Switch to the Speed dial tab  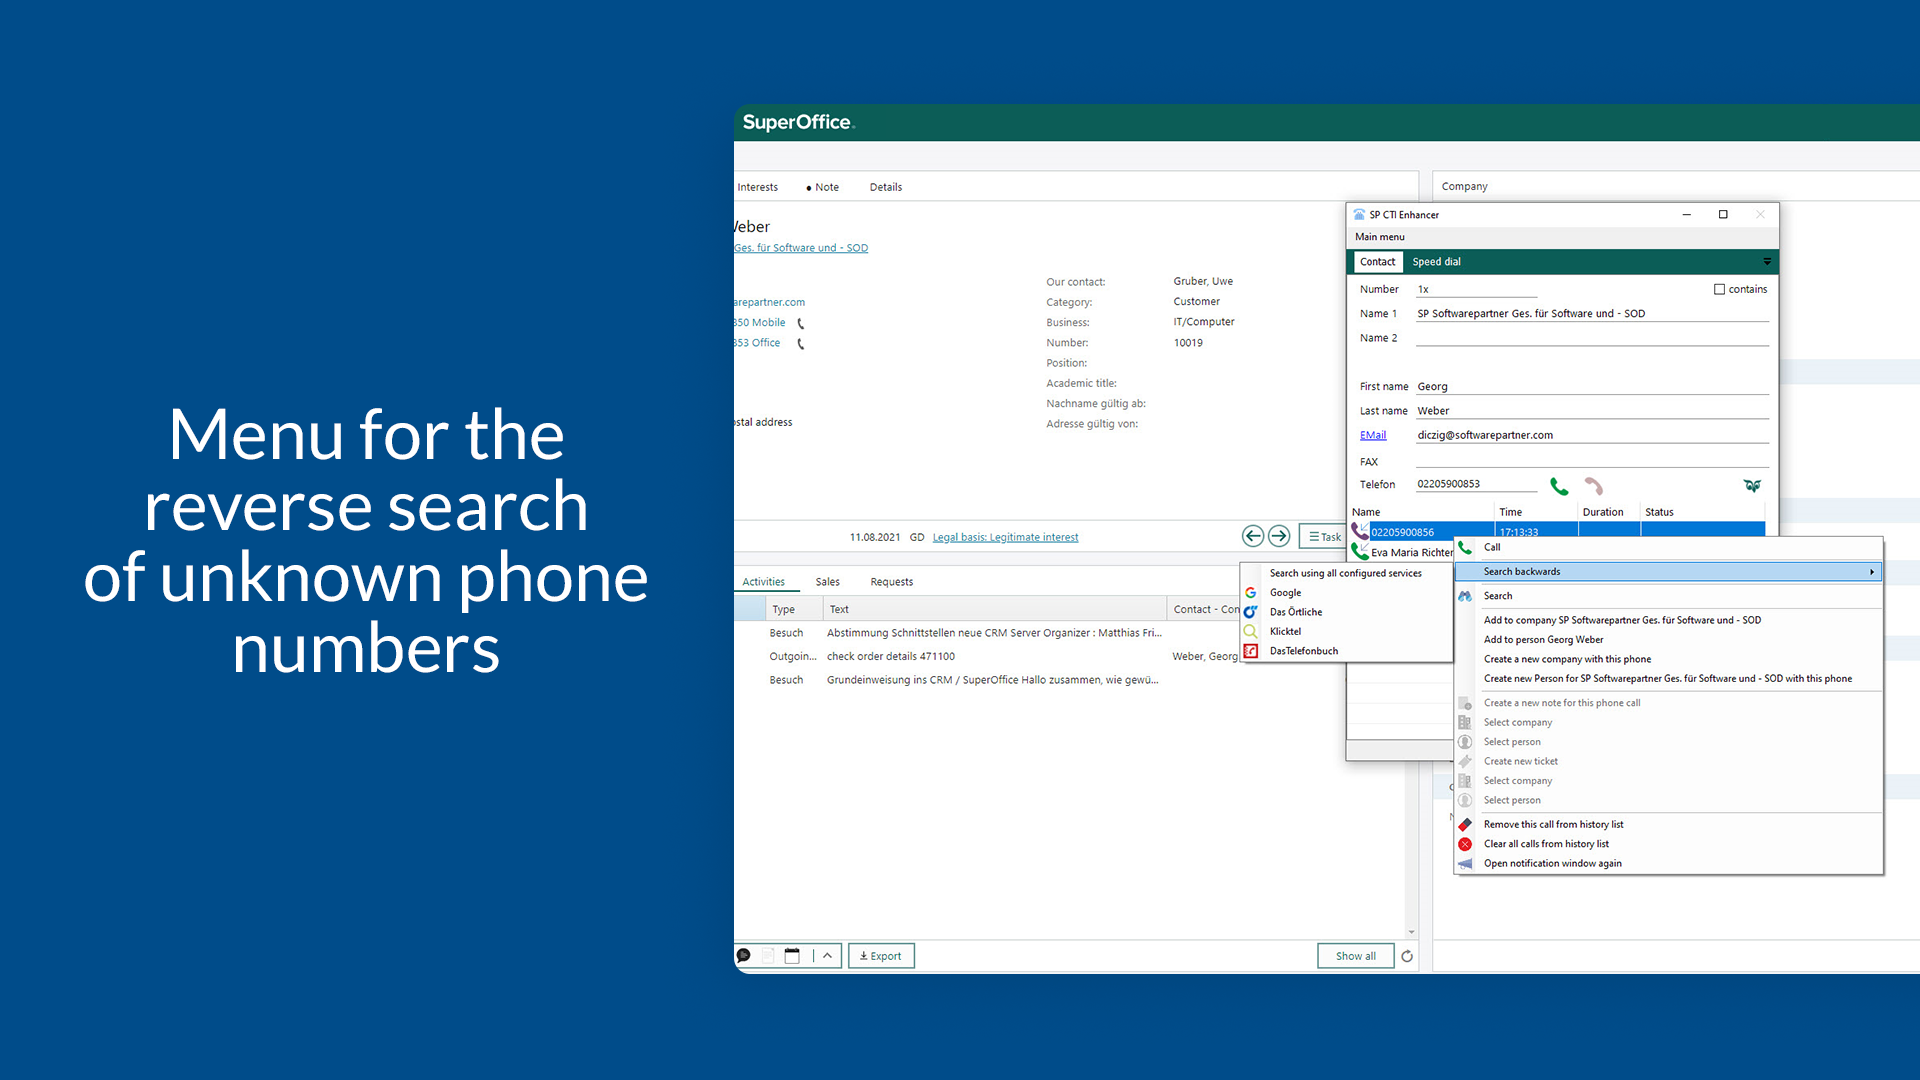tap(1436, 262)
